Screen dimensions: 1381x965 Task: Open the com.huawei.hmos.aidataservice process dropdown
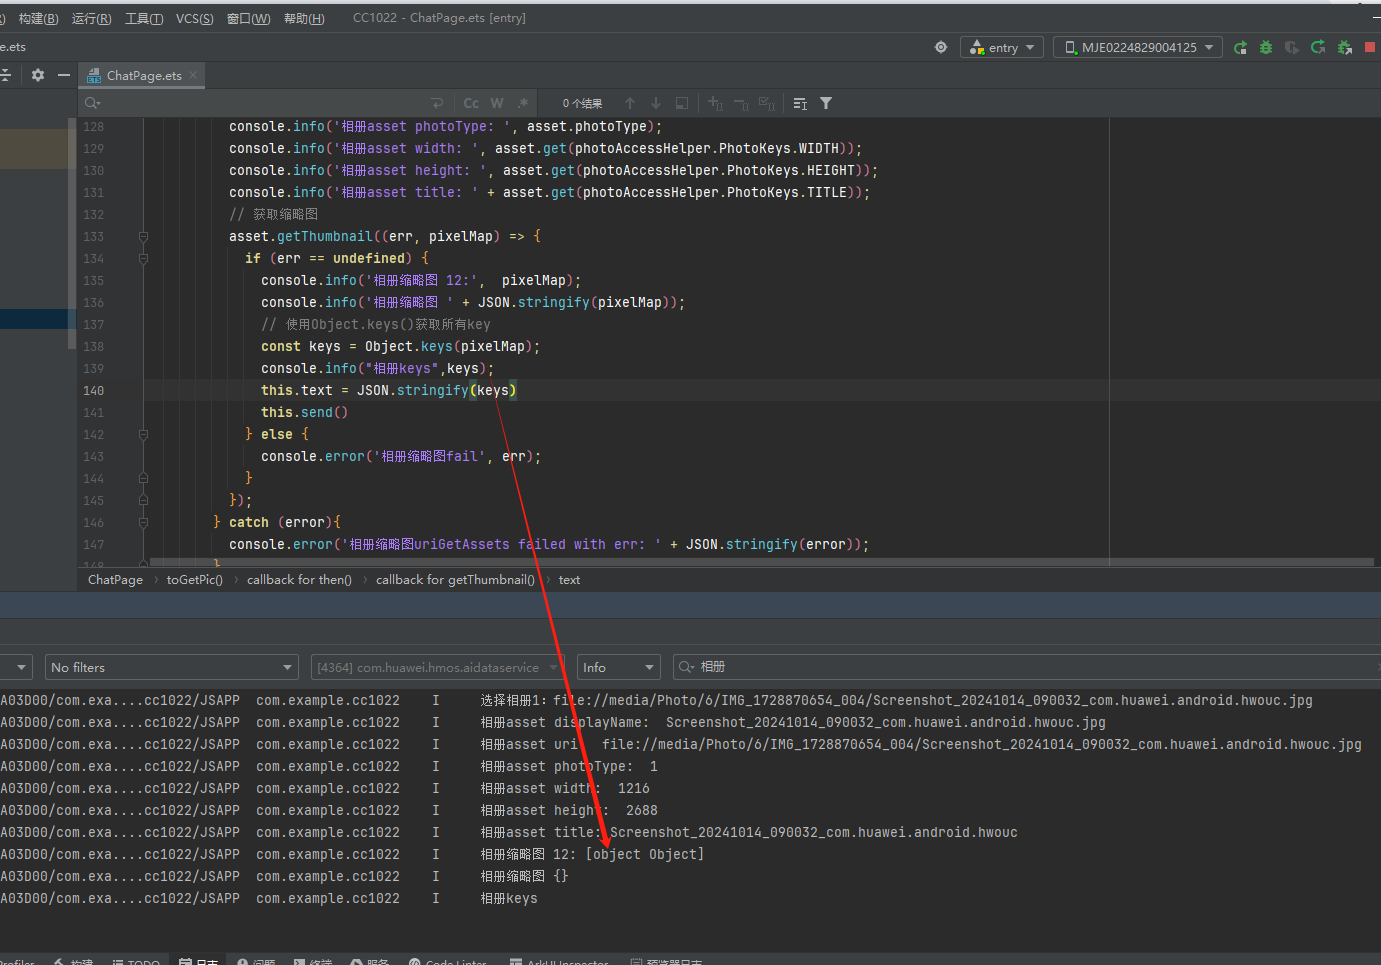[x=436, y=667]
